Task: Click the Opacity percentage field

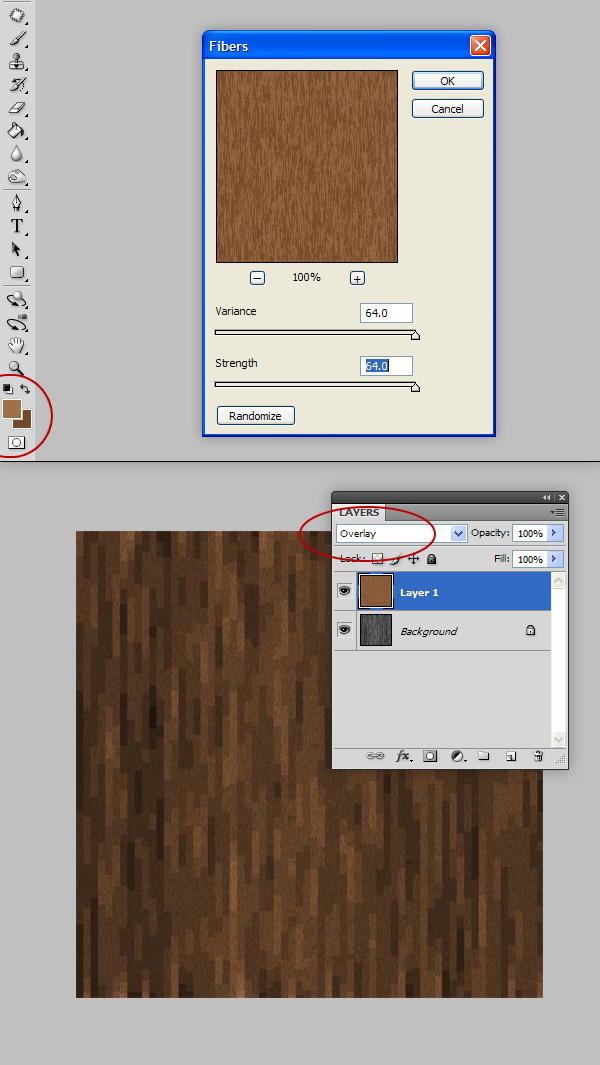Action: click(x=530, y=533)
